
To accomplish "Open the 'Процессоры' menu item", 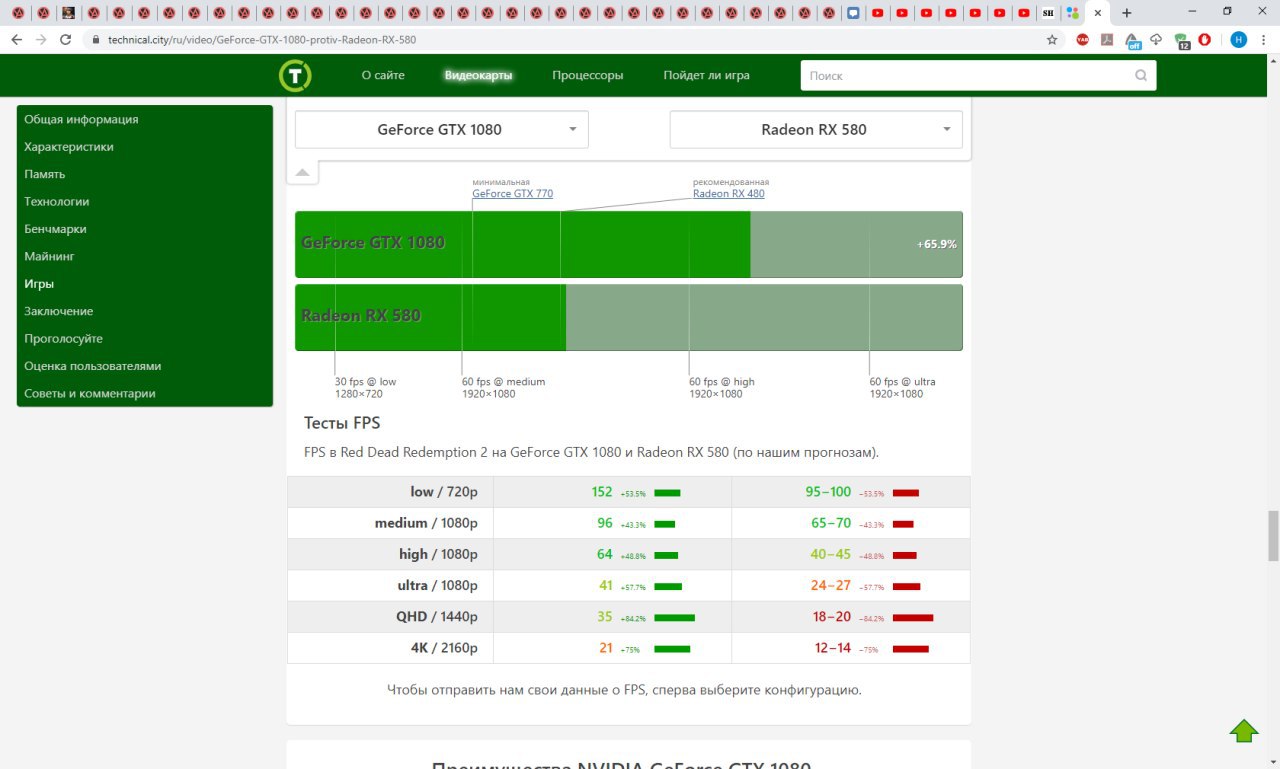I will (x=588, y=75).
